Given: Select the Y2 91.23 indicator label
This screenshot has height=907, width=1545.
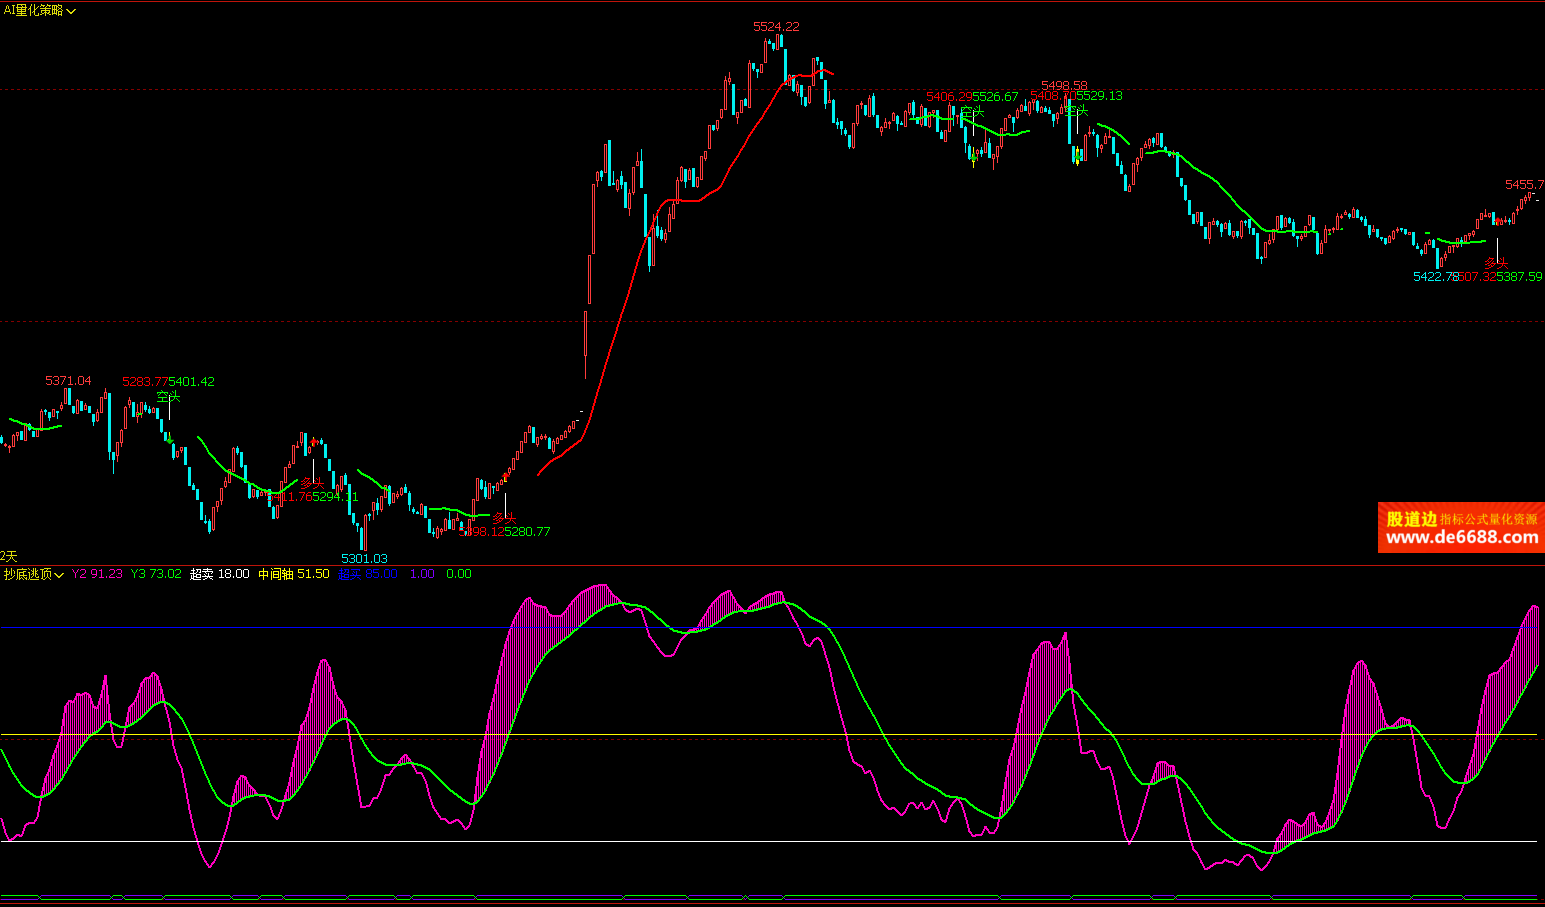Looking at the screenshot, I should 97,574.
